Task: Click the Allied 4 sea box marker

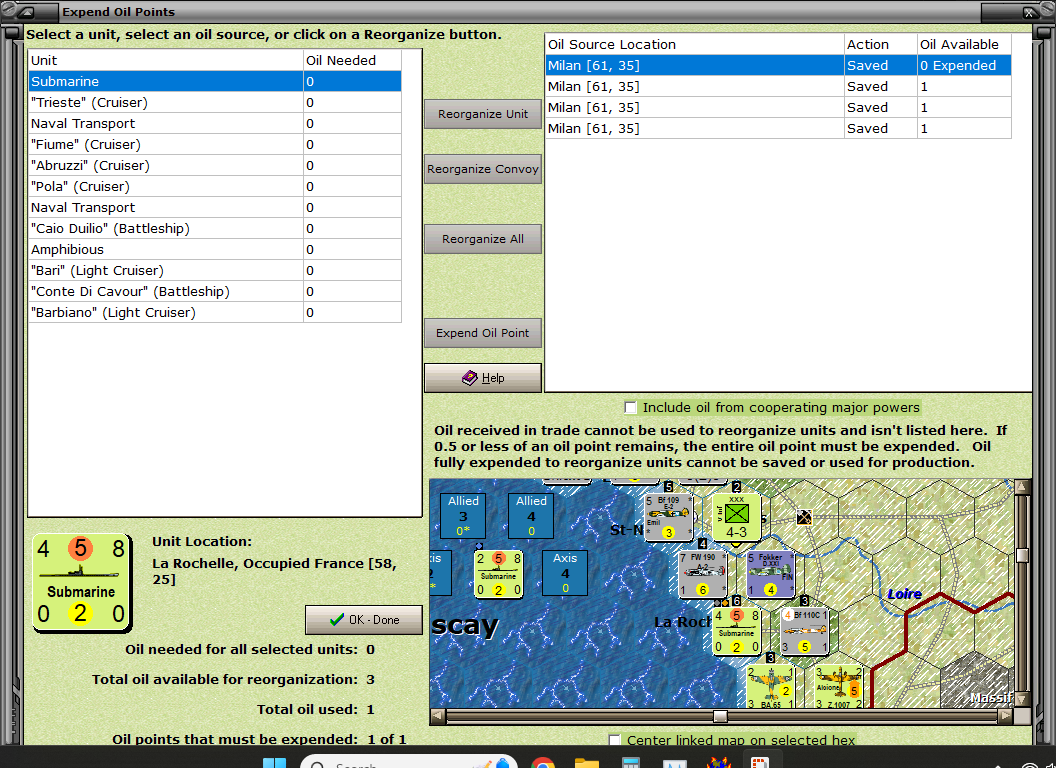Action: [x=531, y=515]
